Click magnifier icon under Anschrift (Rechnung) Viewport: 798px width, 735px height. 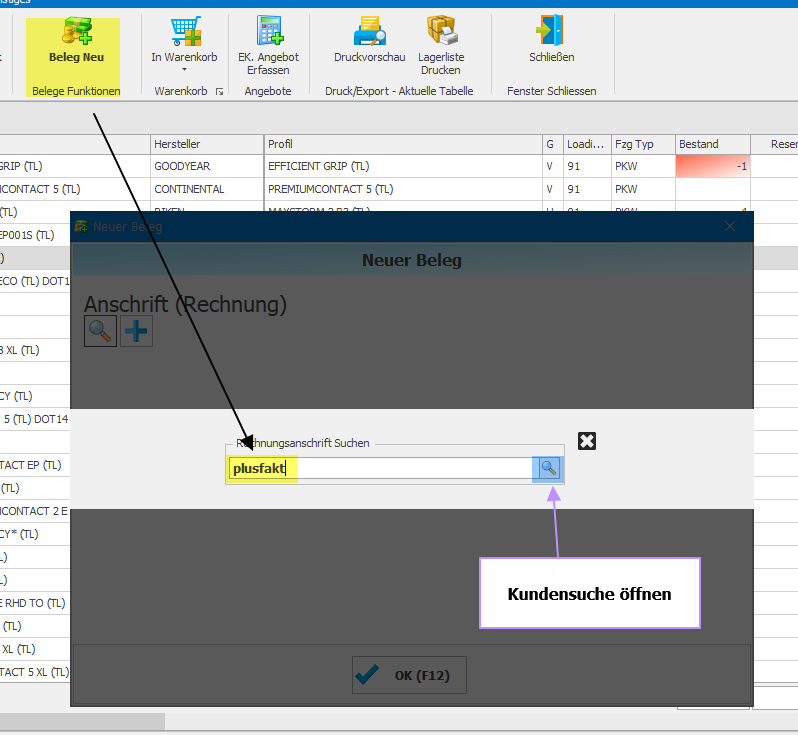(101, 331)
